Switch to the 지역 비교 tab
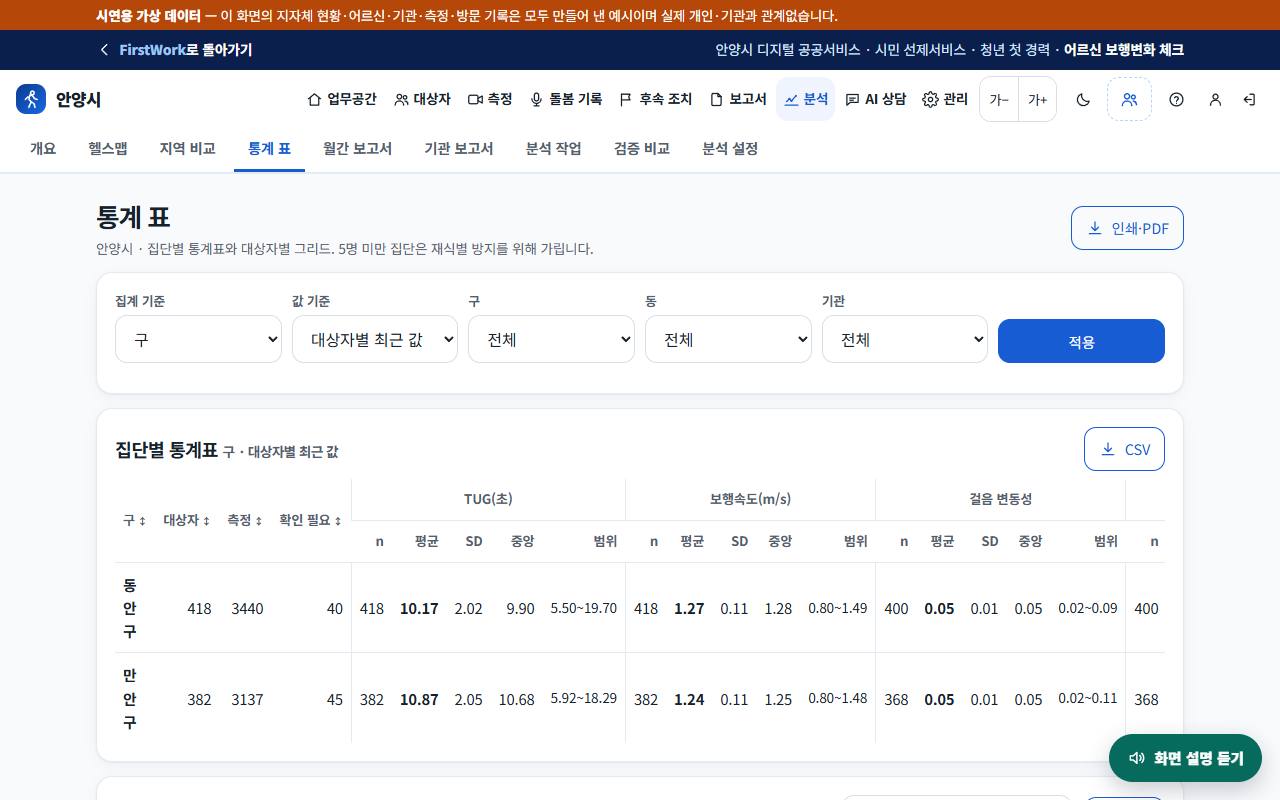1280x800 pixels. click(x=187, y=148)
